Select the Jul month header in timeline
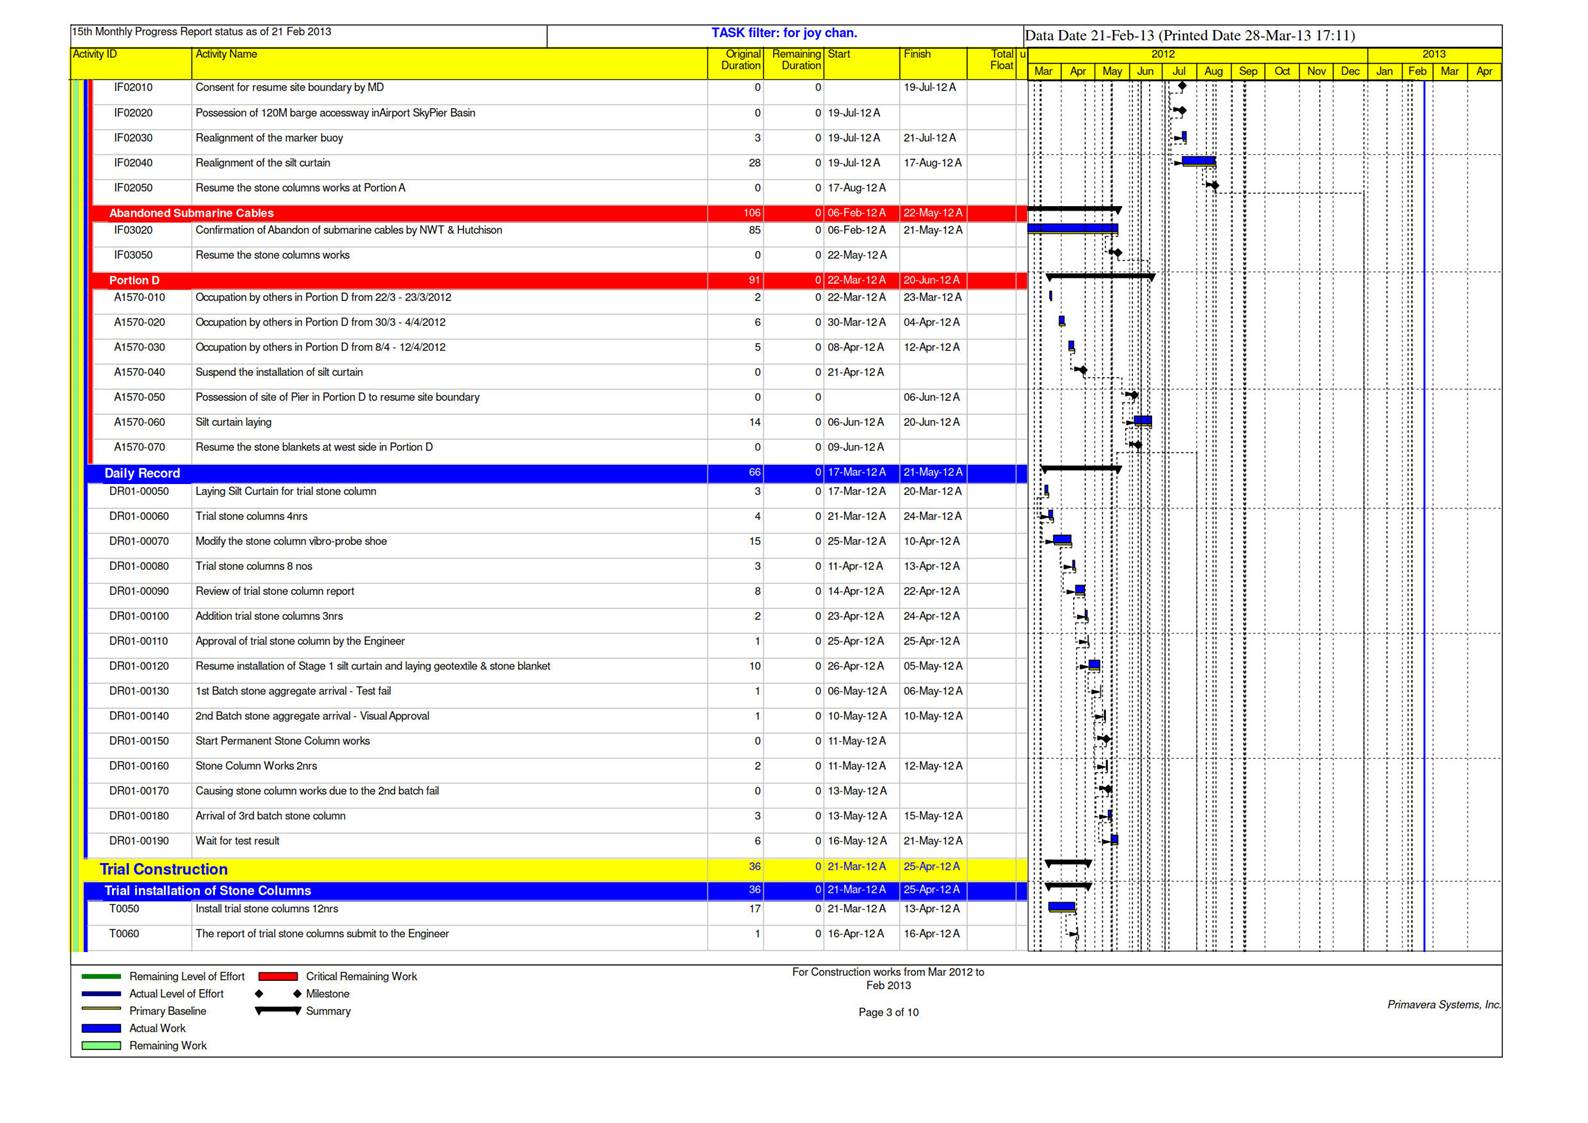This screenshot has width=1588, height=1123. [x=1179, y=71]
